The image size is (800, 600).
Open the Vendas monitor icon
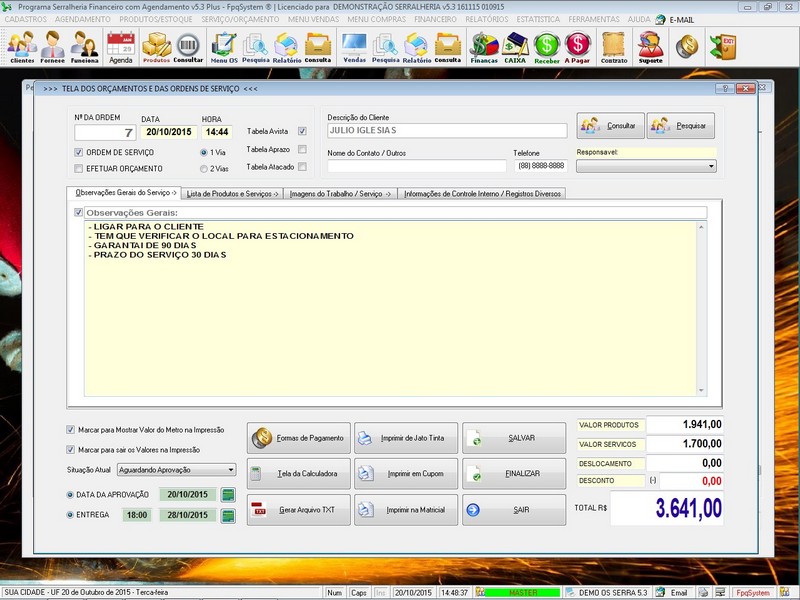(355, 47)
